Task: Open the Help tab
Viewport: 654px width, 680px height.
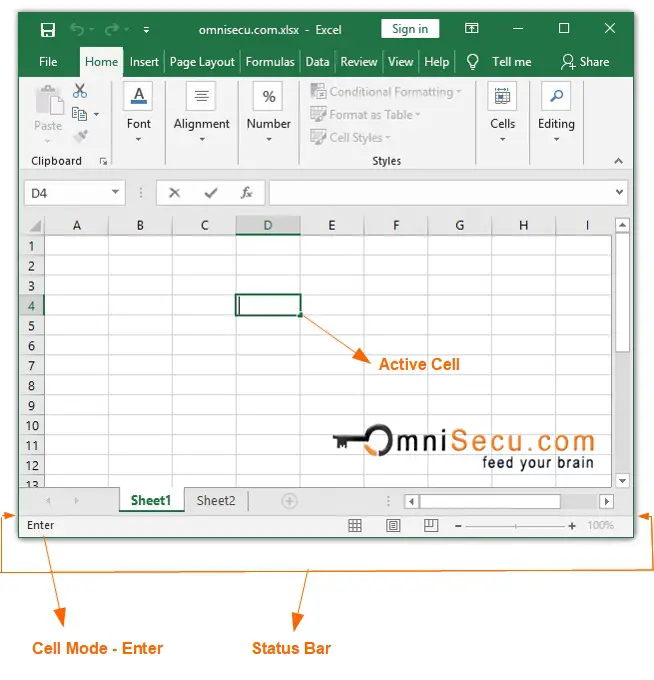Action: 436,62
